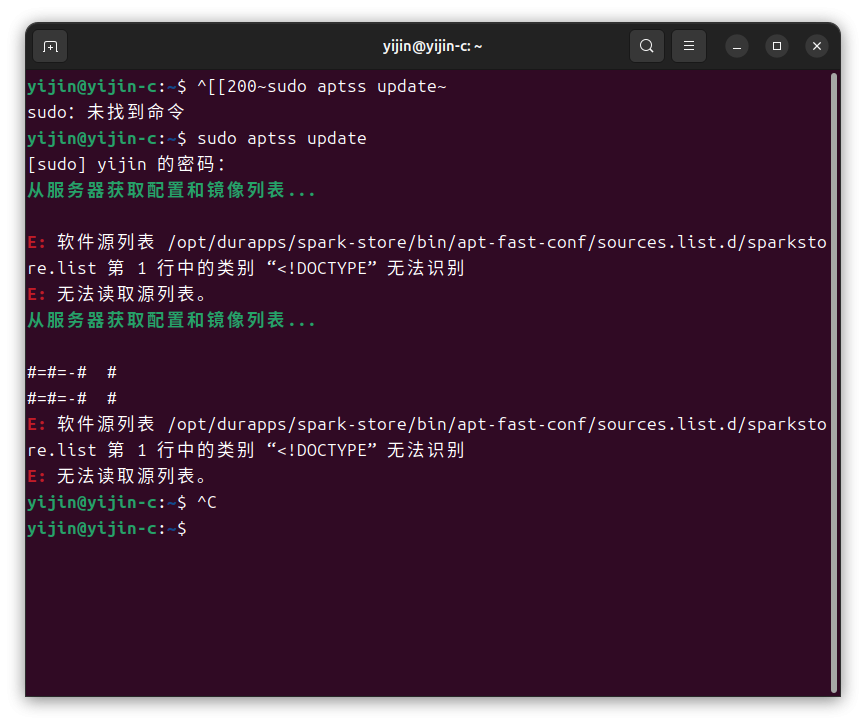
Task: Maximize the terminal window
Action: click(x=777, y=46)
